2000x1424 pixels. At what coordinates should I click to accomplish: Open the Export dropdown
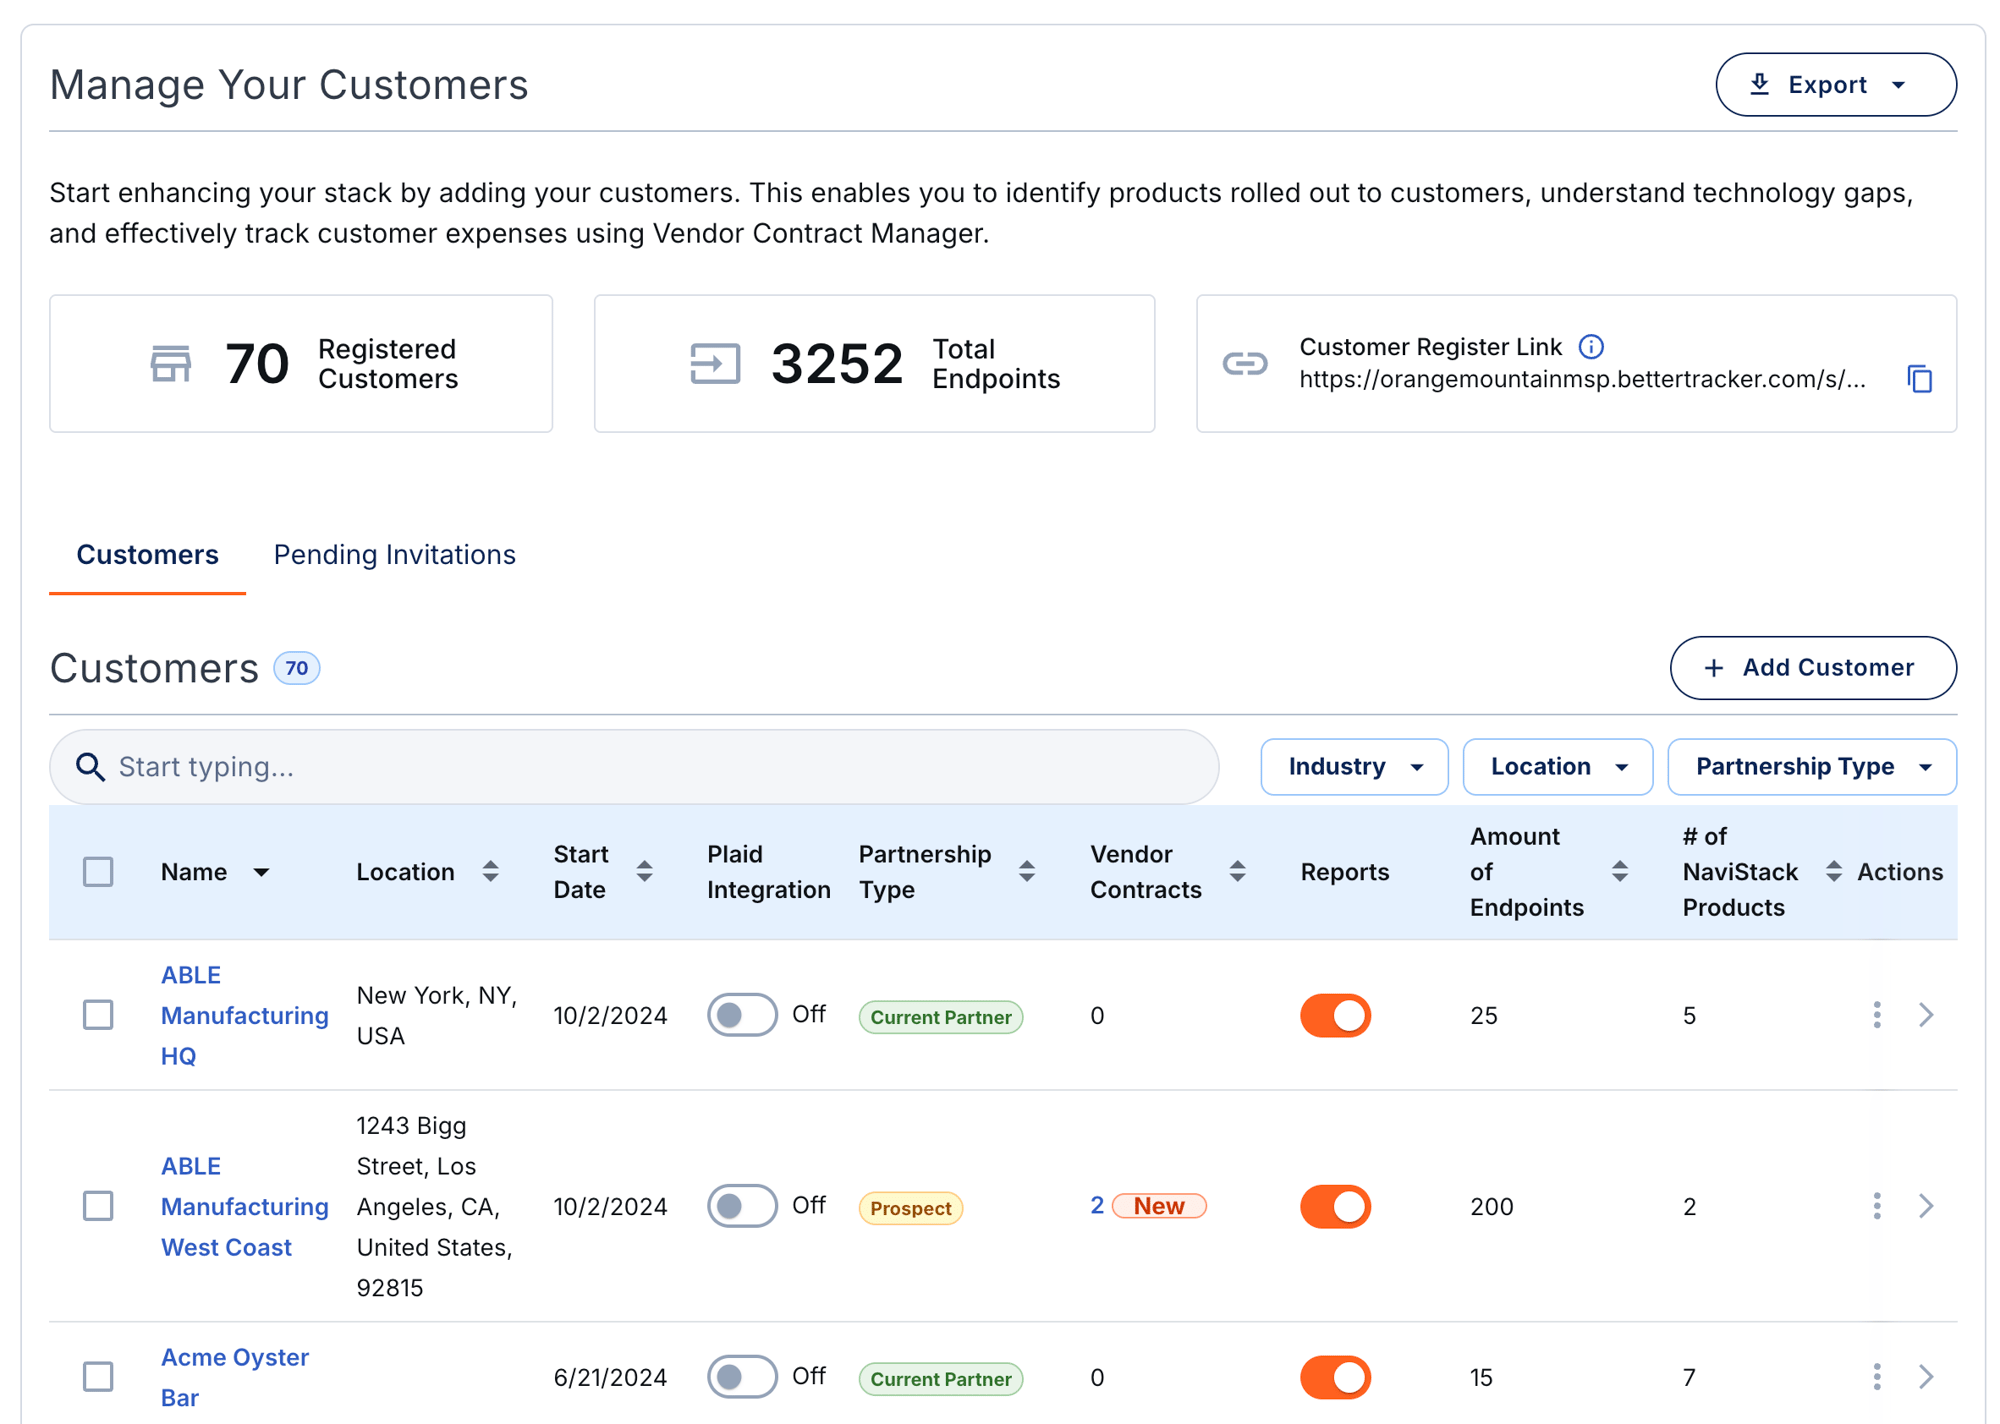click(x=1836, y=85)
